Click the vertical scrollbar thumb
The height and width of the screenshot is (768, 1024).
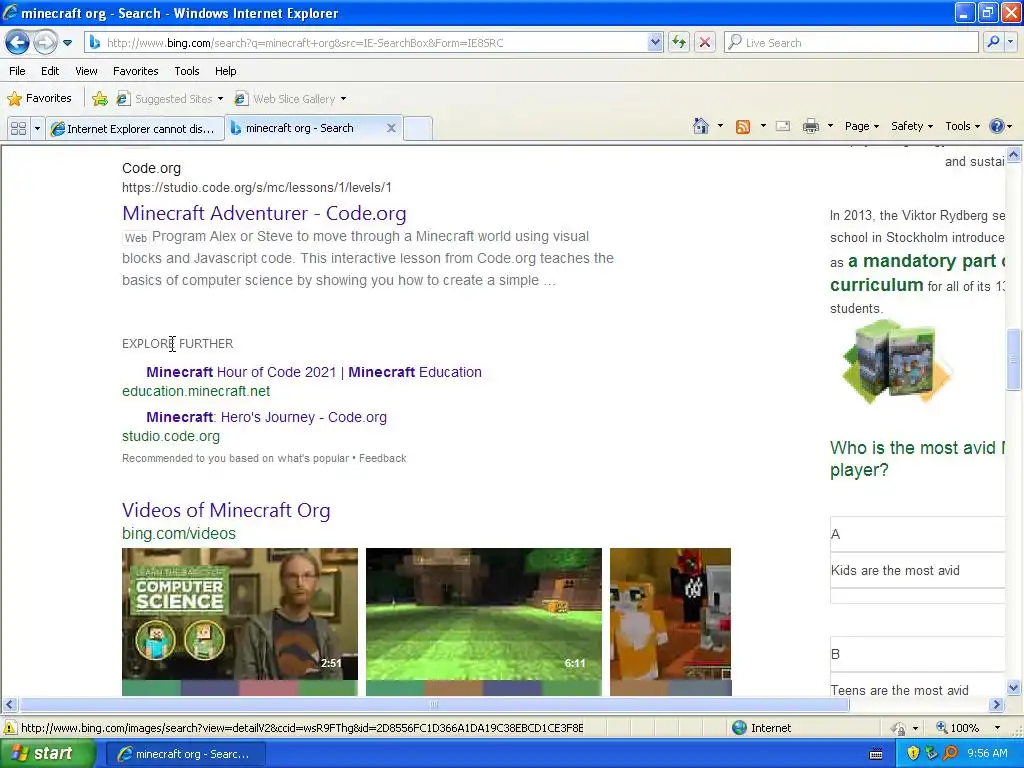point(1014,359)
